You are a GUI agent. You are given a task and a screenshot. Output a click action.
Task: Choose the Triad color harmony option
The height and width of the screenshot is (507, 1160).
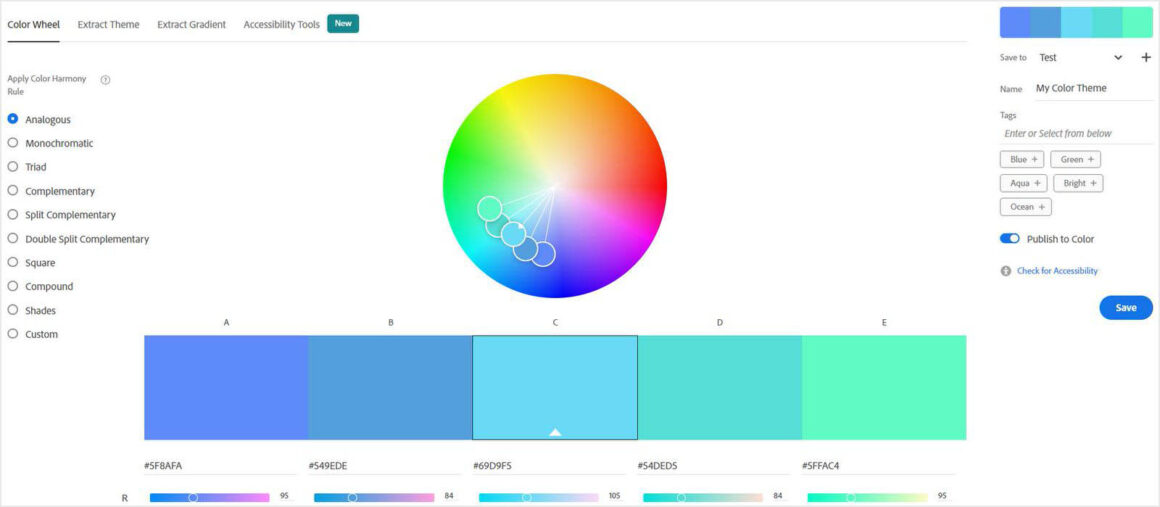(13, 167)
